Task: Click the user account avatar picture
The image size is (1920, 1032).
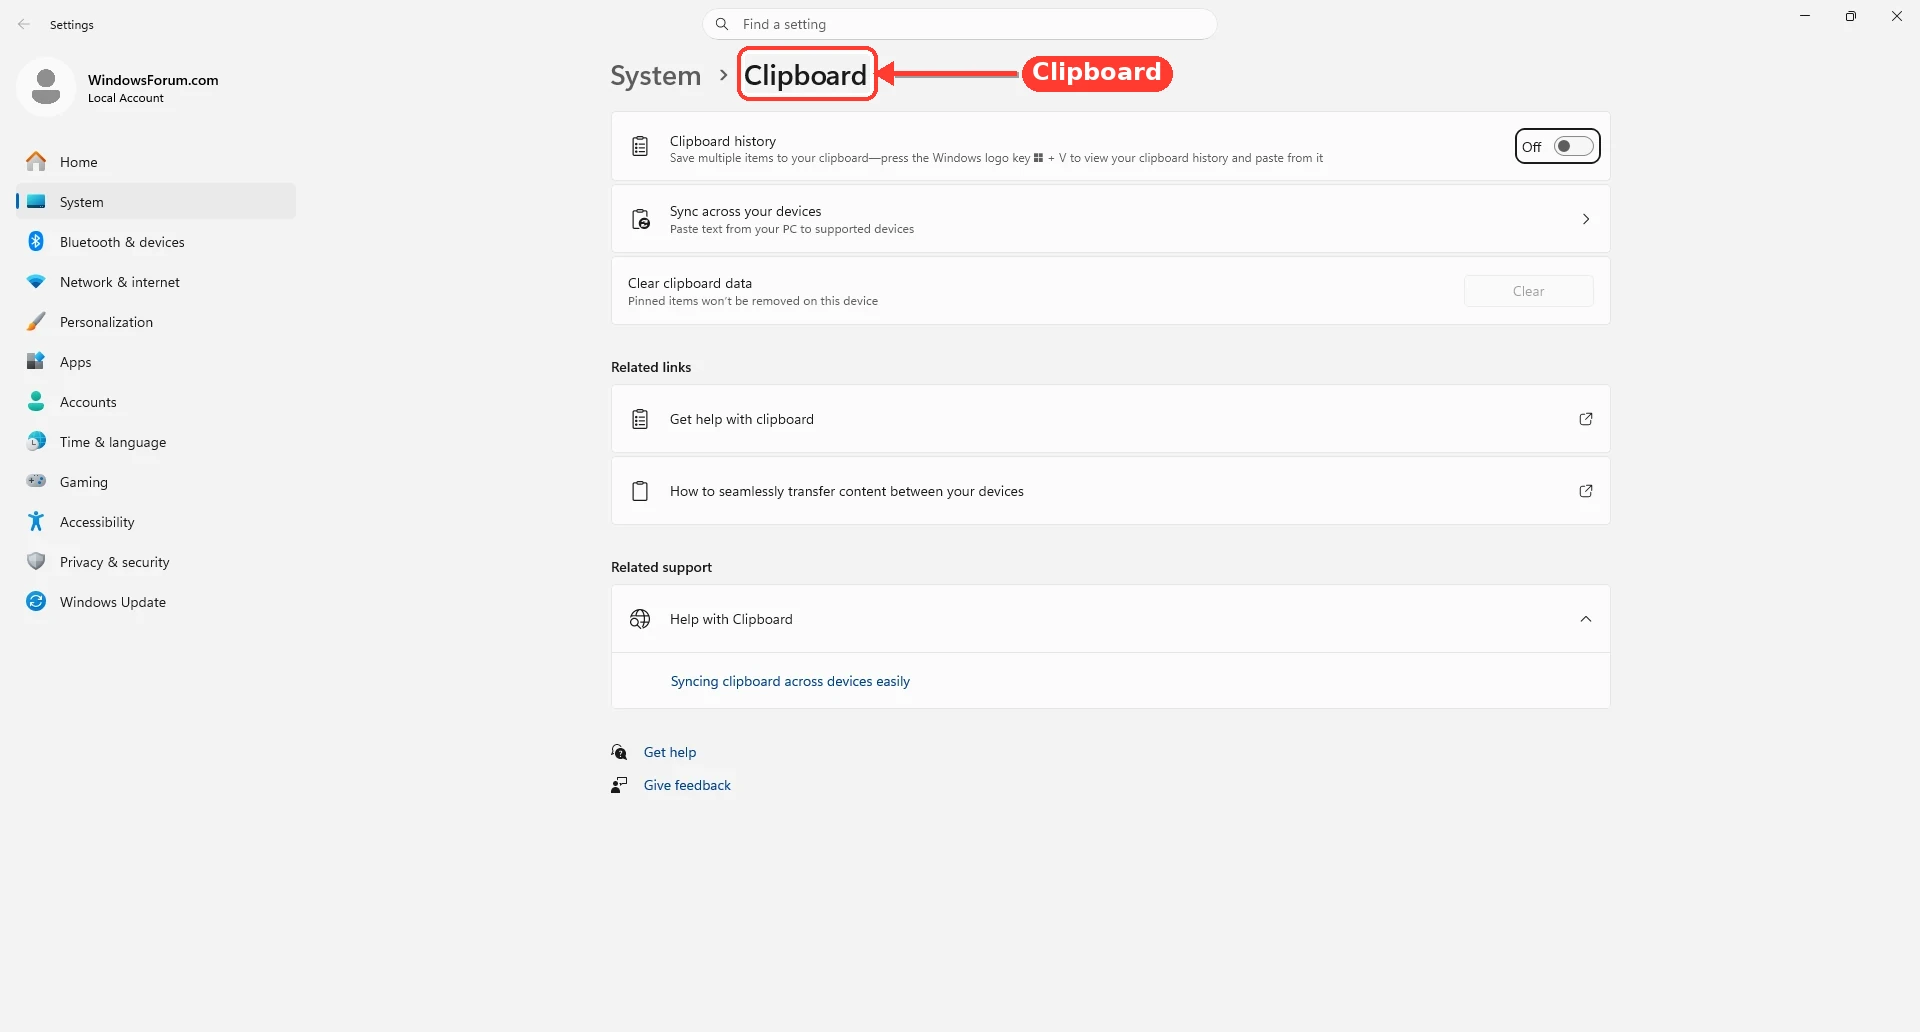Action: [46, 87]
